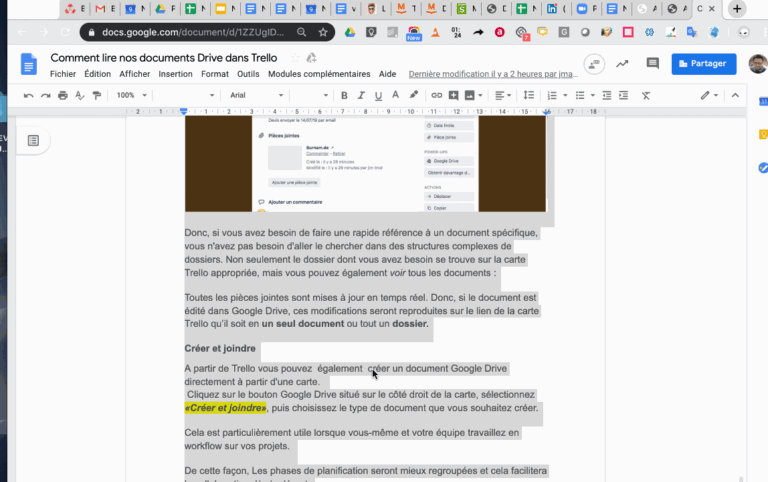Open numbered list dropdown arrow
The image size is (768, 482).
pos(565,96)
